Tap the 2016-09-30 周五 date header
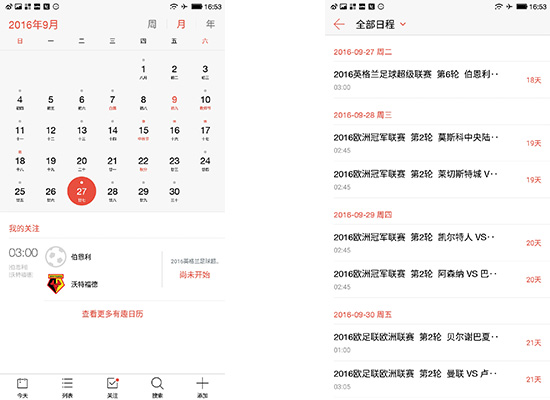The width and height of the screenshot is (550, 400). click(363, 315)
